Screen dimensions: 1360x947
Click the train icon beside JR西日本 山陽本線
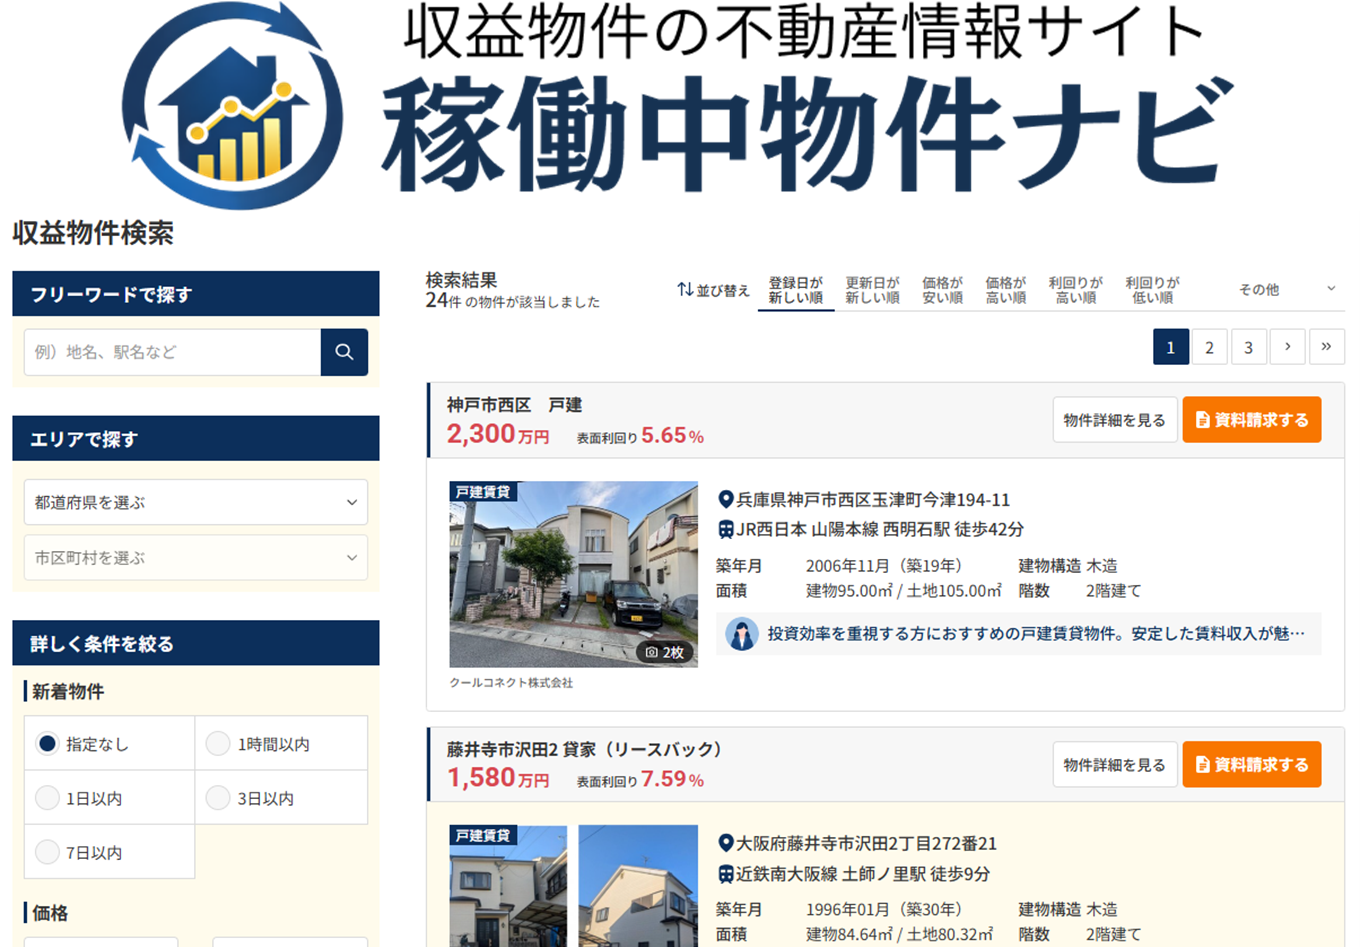coord(726,529)
